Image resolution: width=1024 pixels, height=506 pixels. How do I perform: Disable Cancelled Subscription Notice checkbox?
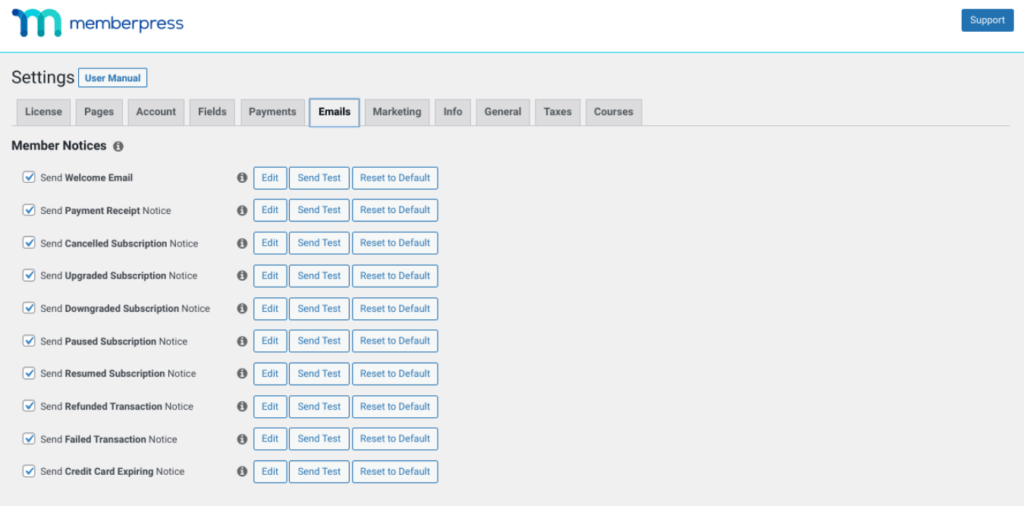(29, 242)
